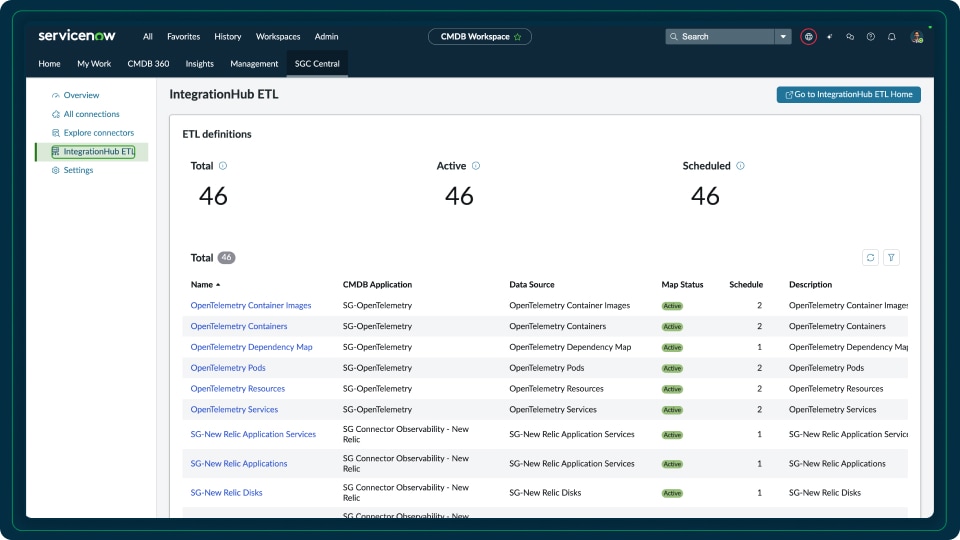
Task: Open SG-New Relic Disks link
Action: (x=226, y=493)
